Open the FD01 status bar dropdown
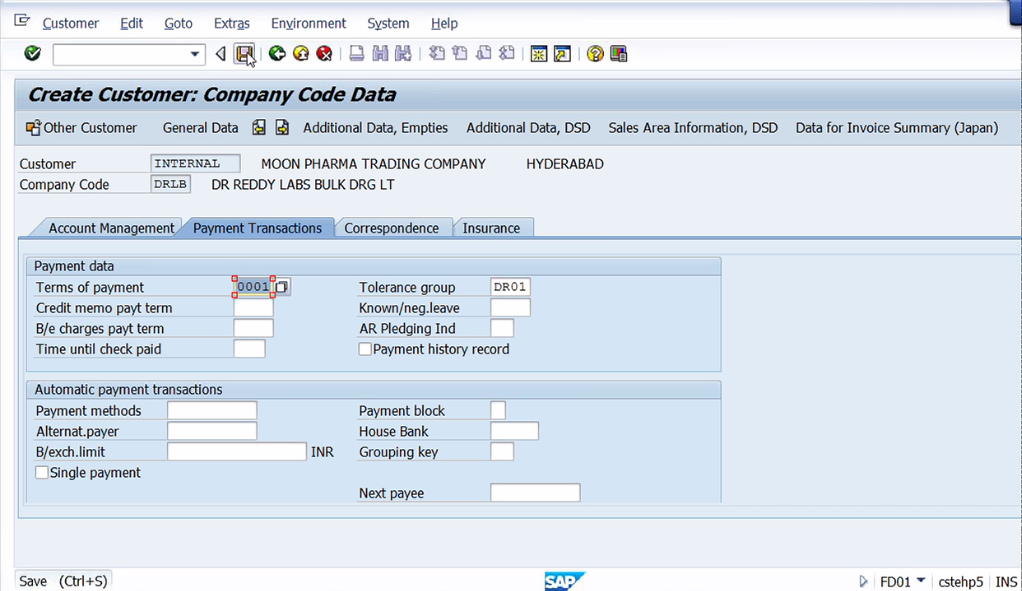Image resolution: width=1022 pixels, height=591 pixels. 921,580
